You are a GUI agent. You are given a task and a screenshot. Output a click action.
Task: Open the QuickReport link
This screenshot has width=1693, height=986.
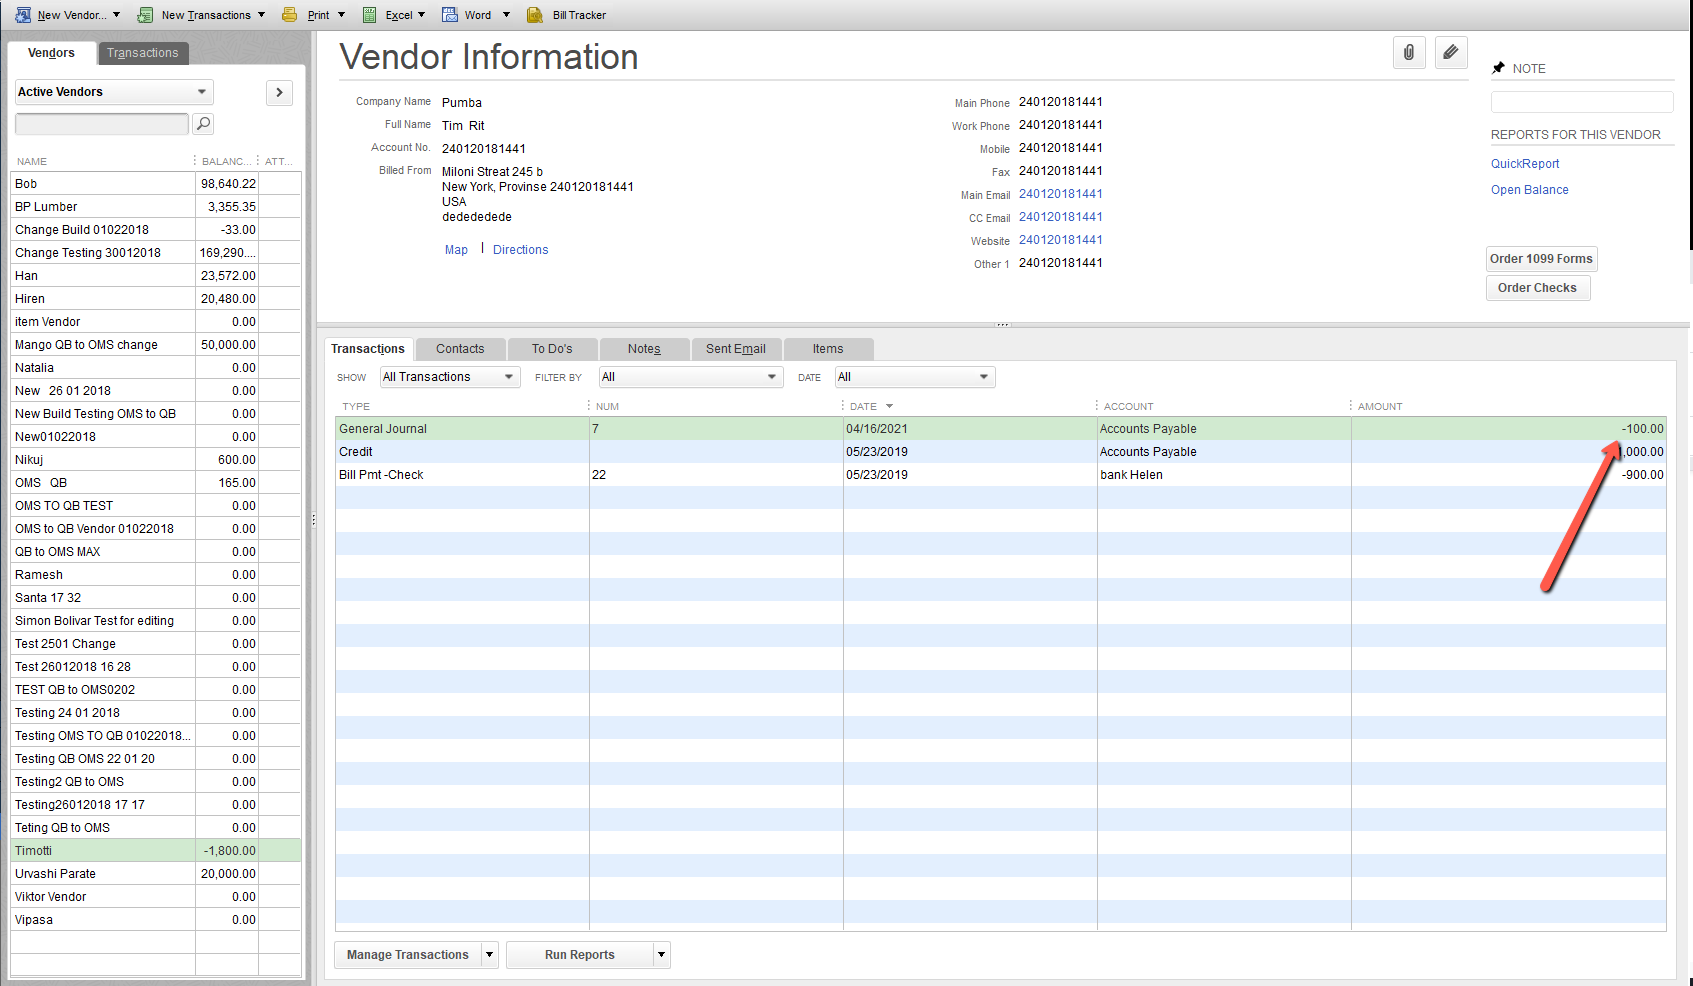1525,164
